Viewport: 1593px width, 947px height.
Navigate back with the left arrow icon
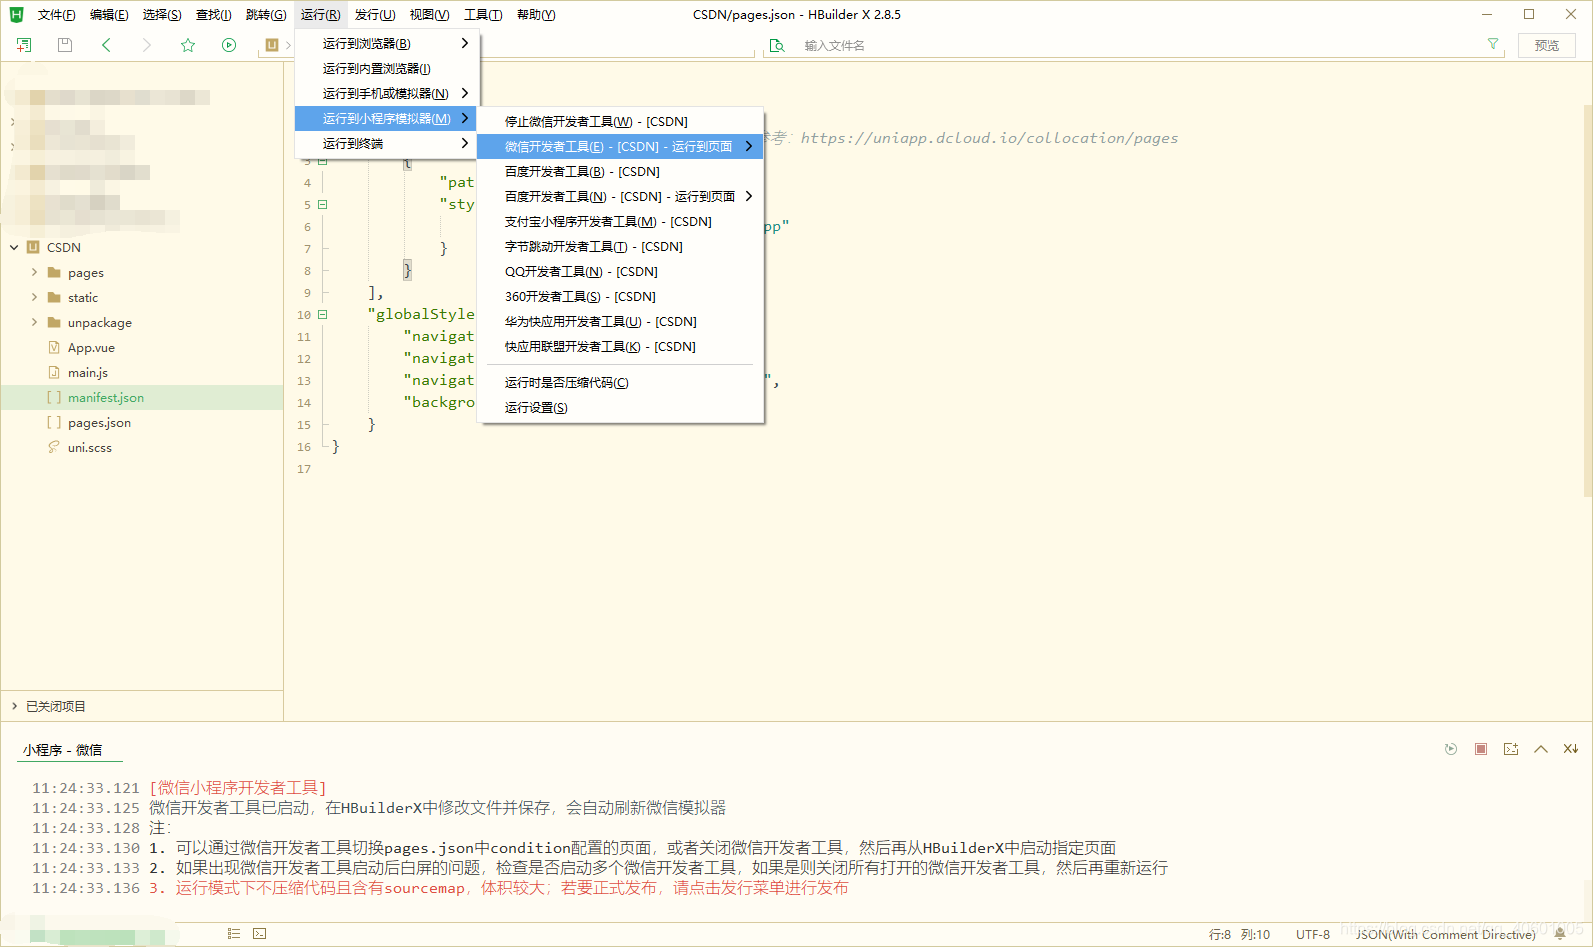pos(106,45)
